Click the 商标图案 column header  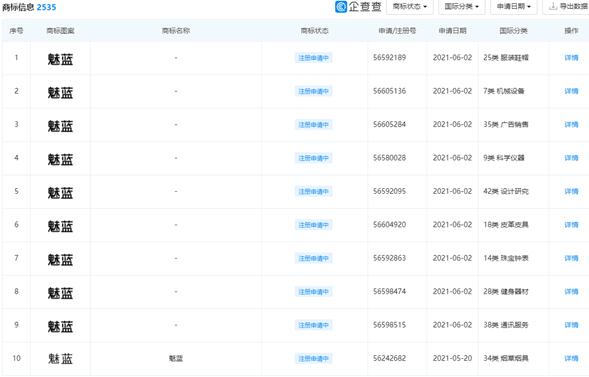pos(60,31)
